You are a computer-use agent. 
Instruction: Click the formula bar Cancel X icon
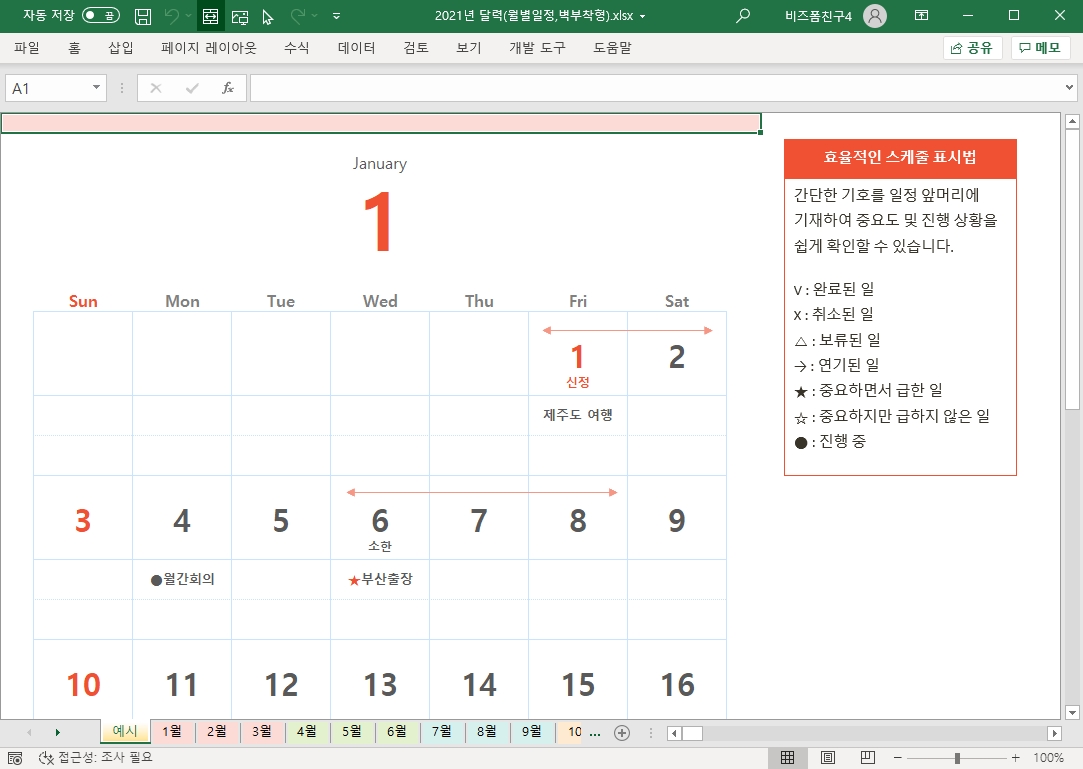coord(156,88)
